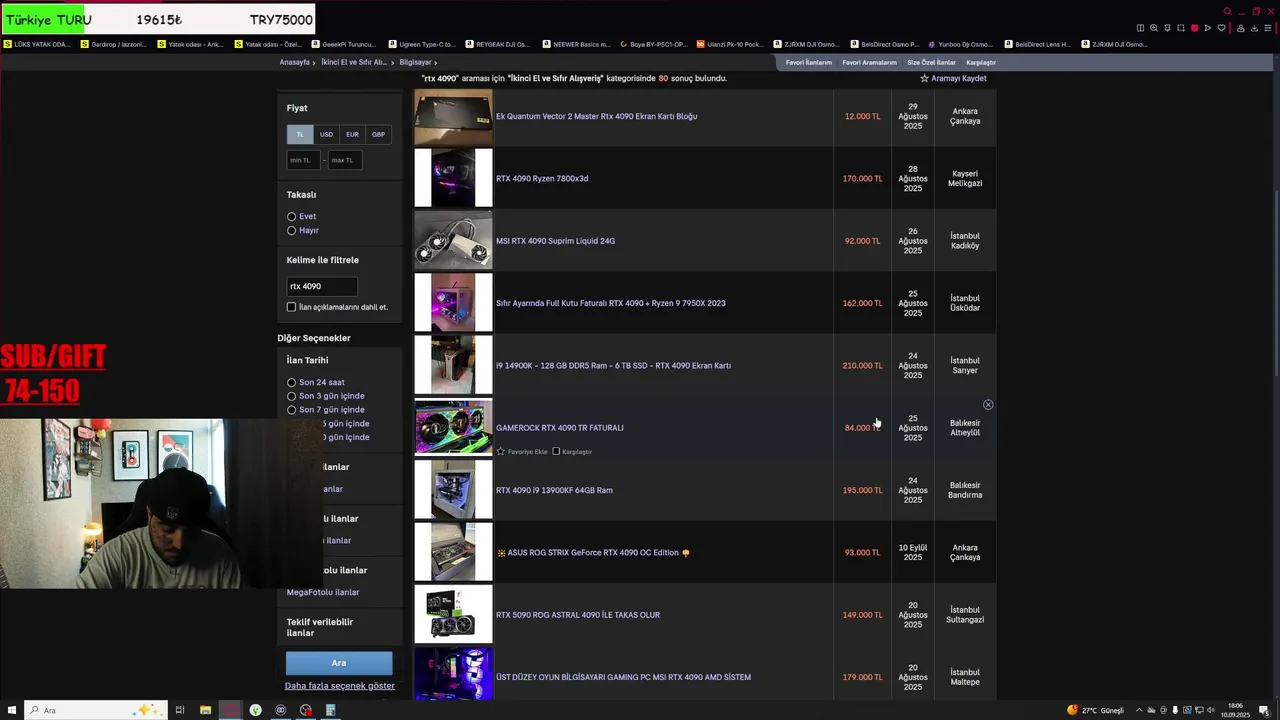Screen dimensions: 1280x720
Task: Click the heart bookmark icon
Action: click(x=1221, y=28)
